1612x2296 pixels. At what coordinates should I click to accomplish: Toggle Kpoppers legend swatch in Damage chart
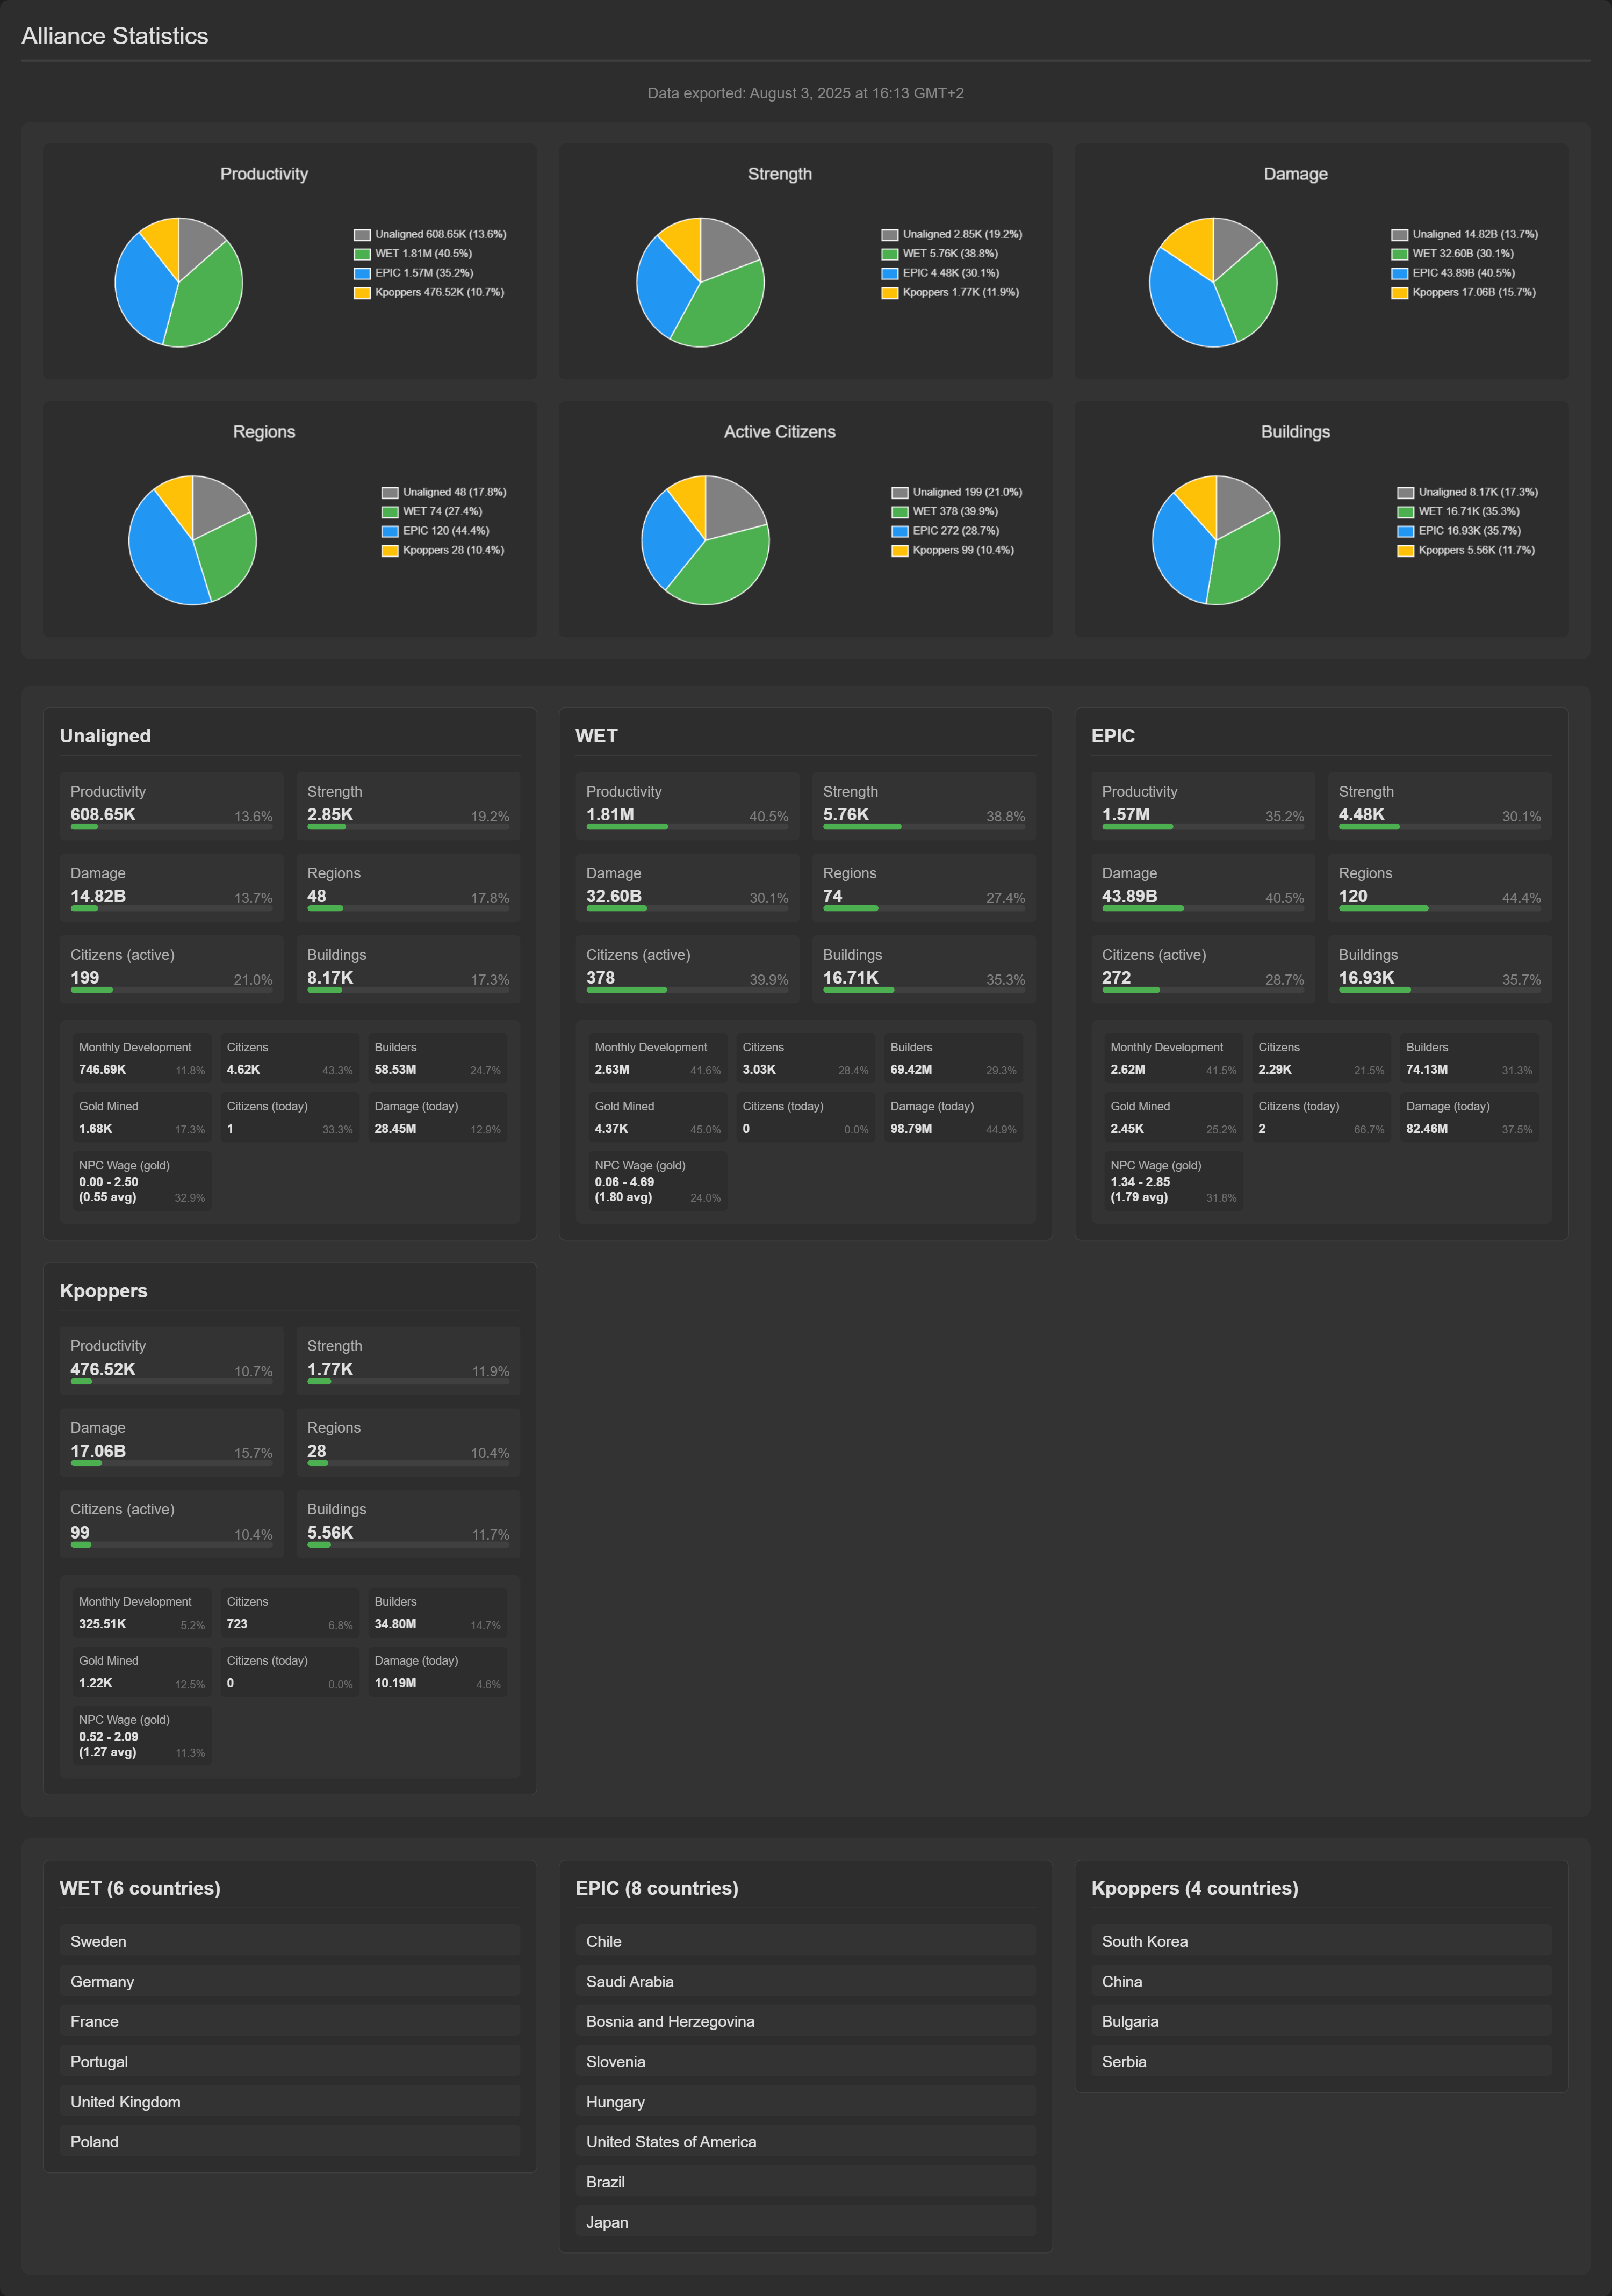tap(1400, 293)
